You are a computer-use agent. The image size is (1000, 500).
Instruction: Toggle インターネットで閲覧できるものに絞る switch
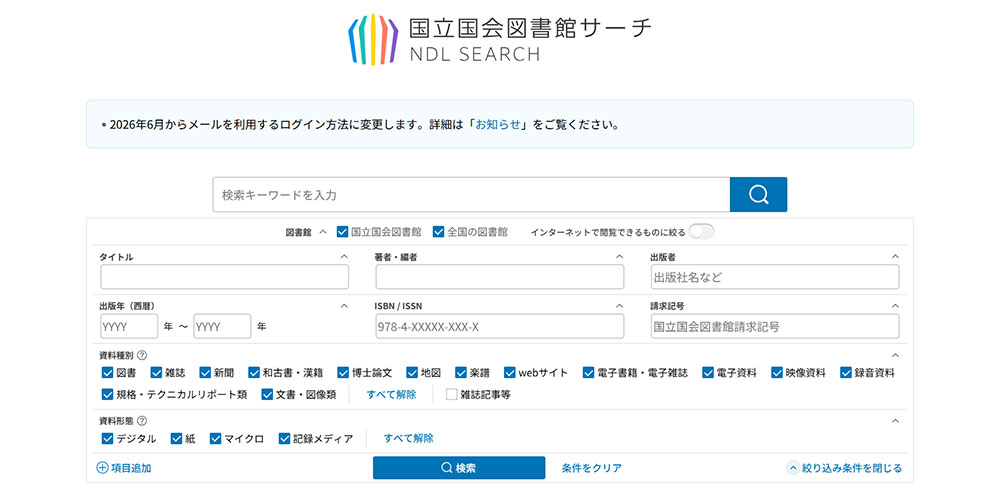[702, 232]
